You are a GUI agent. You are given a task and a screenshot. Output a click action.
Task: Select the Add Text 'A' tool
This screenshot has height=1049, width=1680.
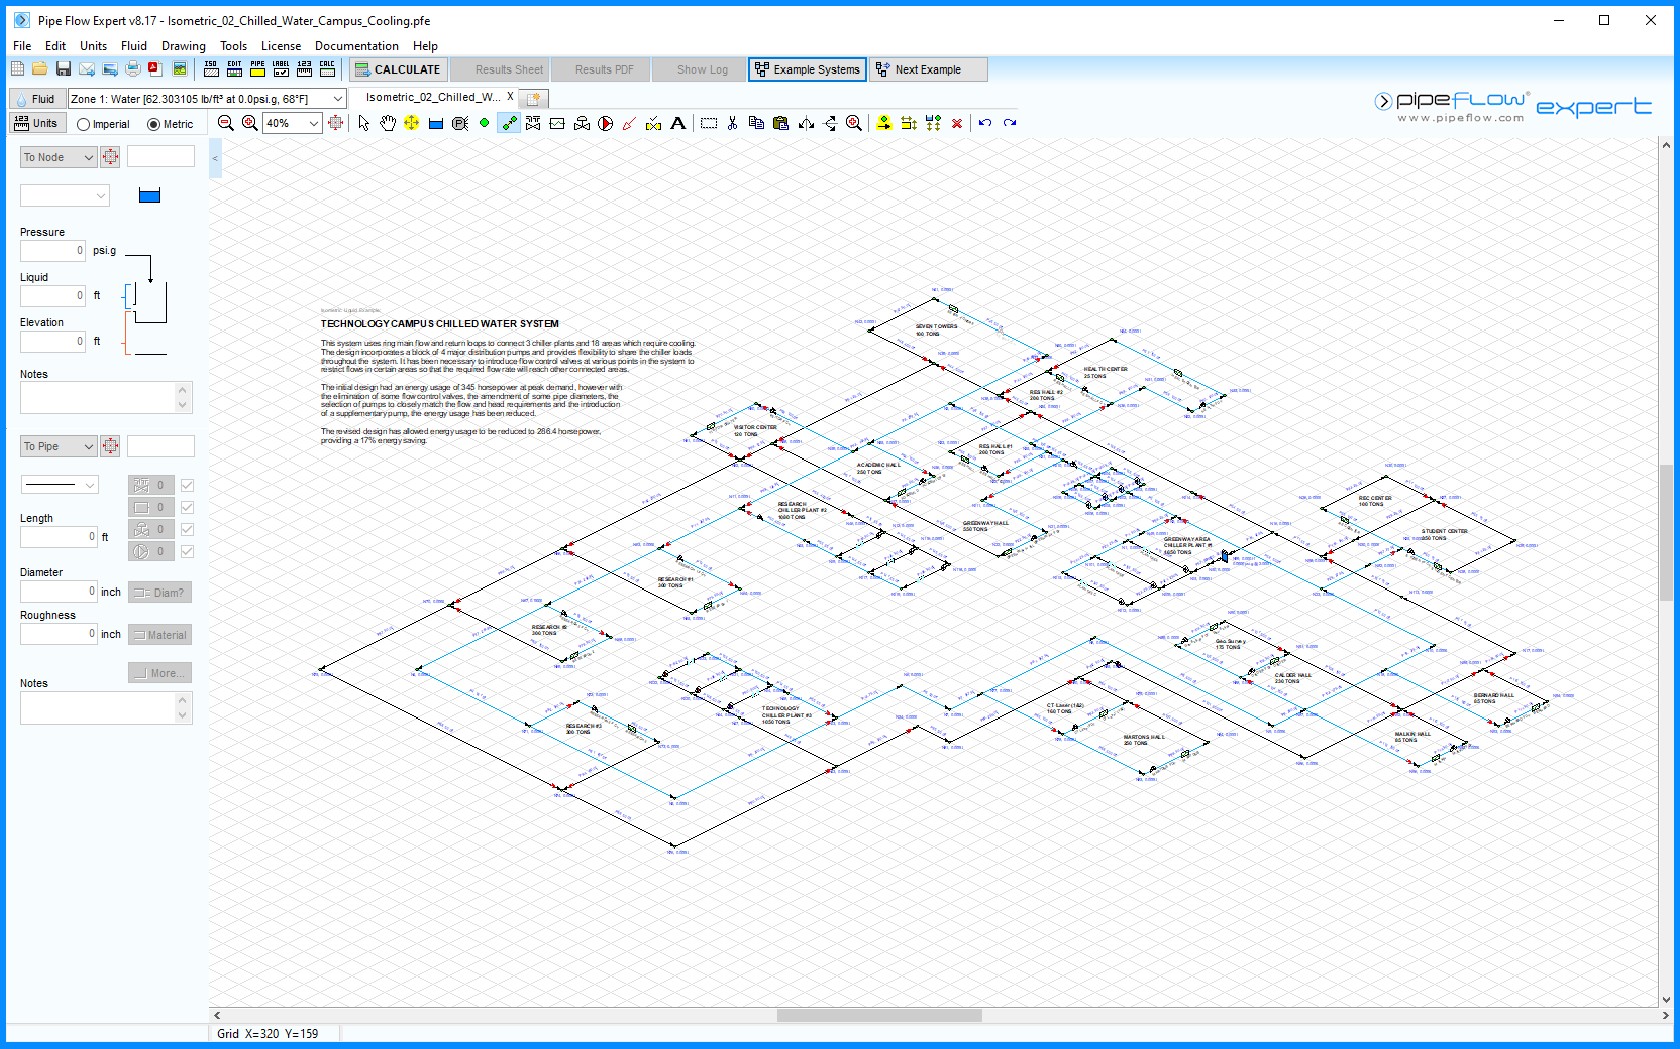tap(678, 123)
